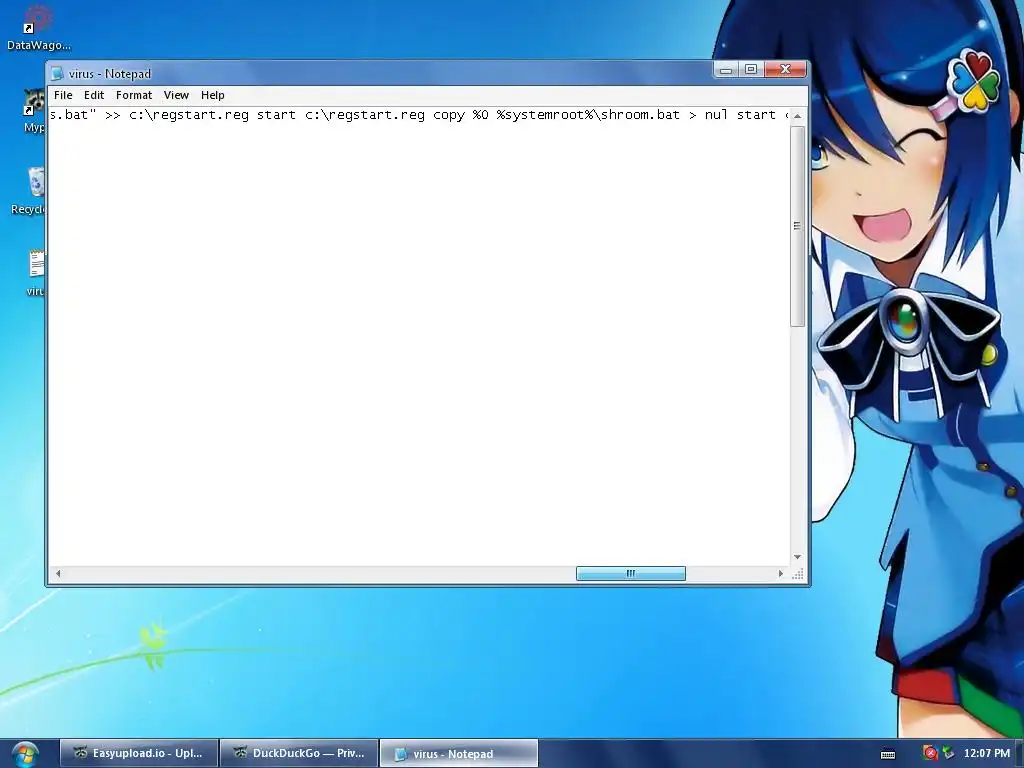This screenshot has height=768, width=1024.
Task: Open the Format menu in Notepad
Action: tap(134, 95)
